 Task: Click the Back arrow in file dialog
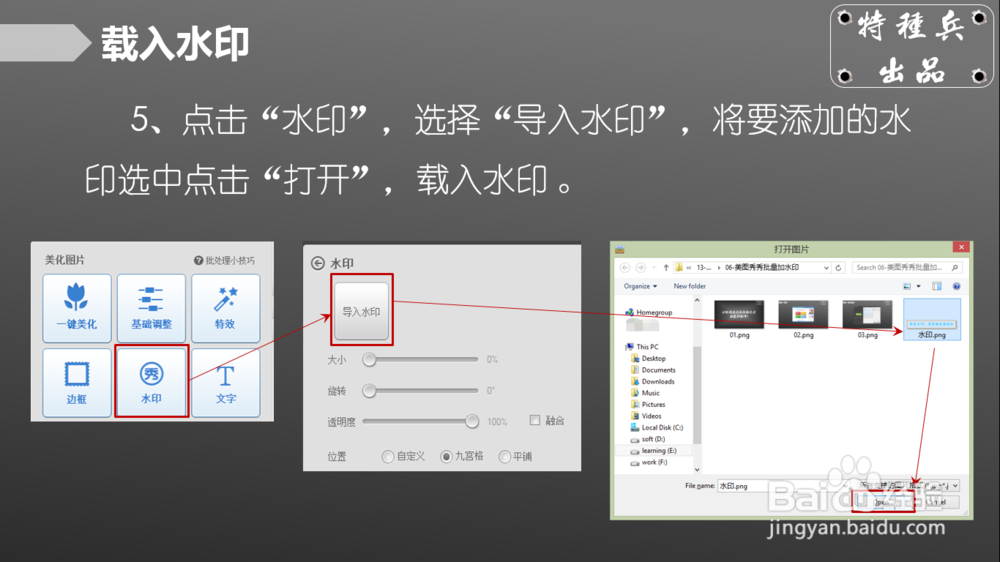[x=625, y=267]
